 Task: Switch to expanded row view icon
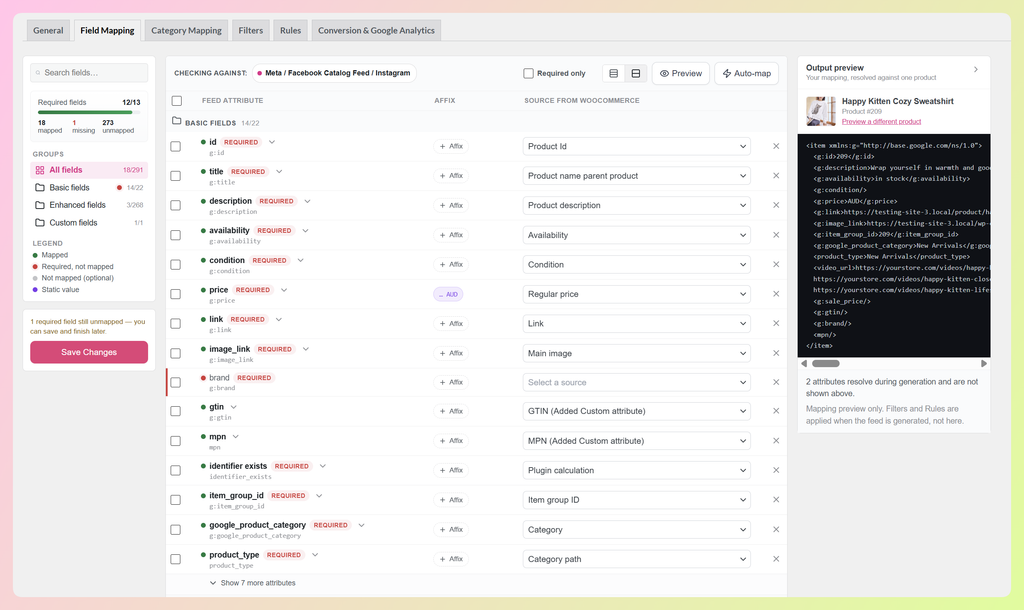point(635,73)
